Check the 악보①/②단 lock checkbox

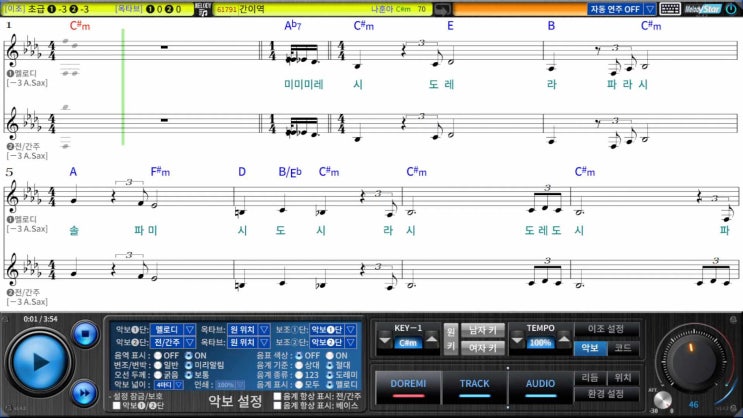click(117, 406)
